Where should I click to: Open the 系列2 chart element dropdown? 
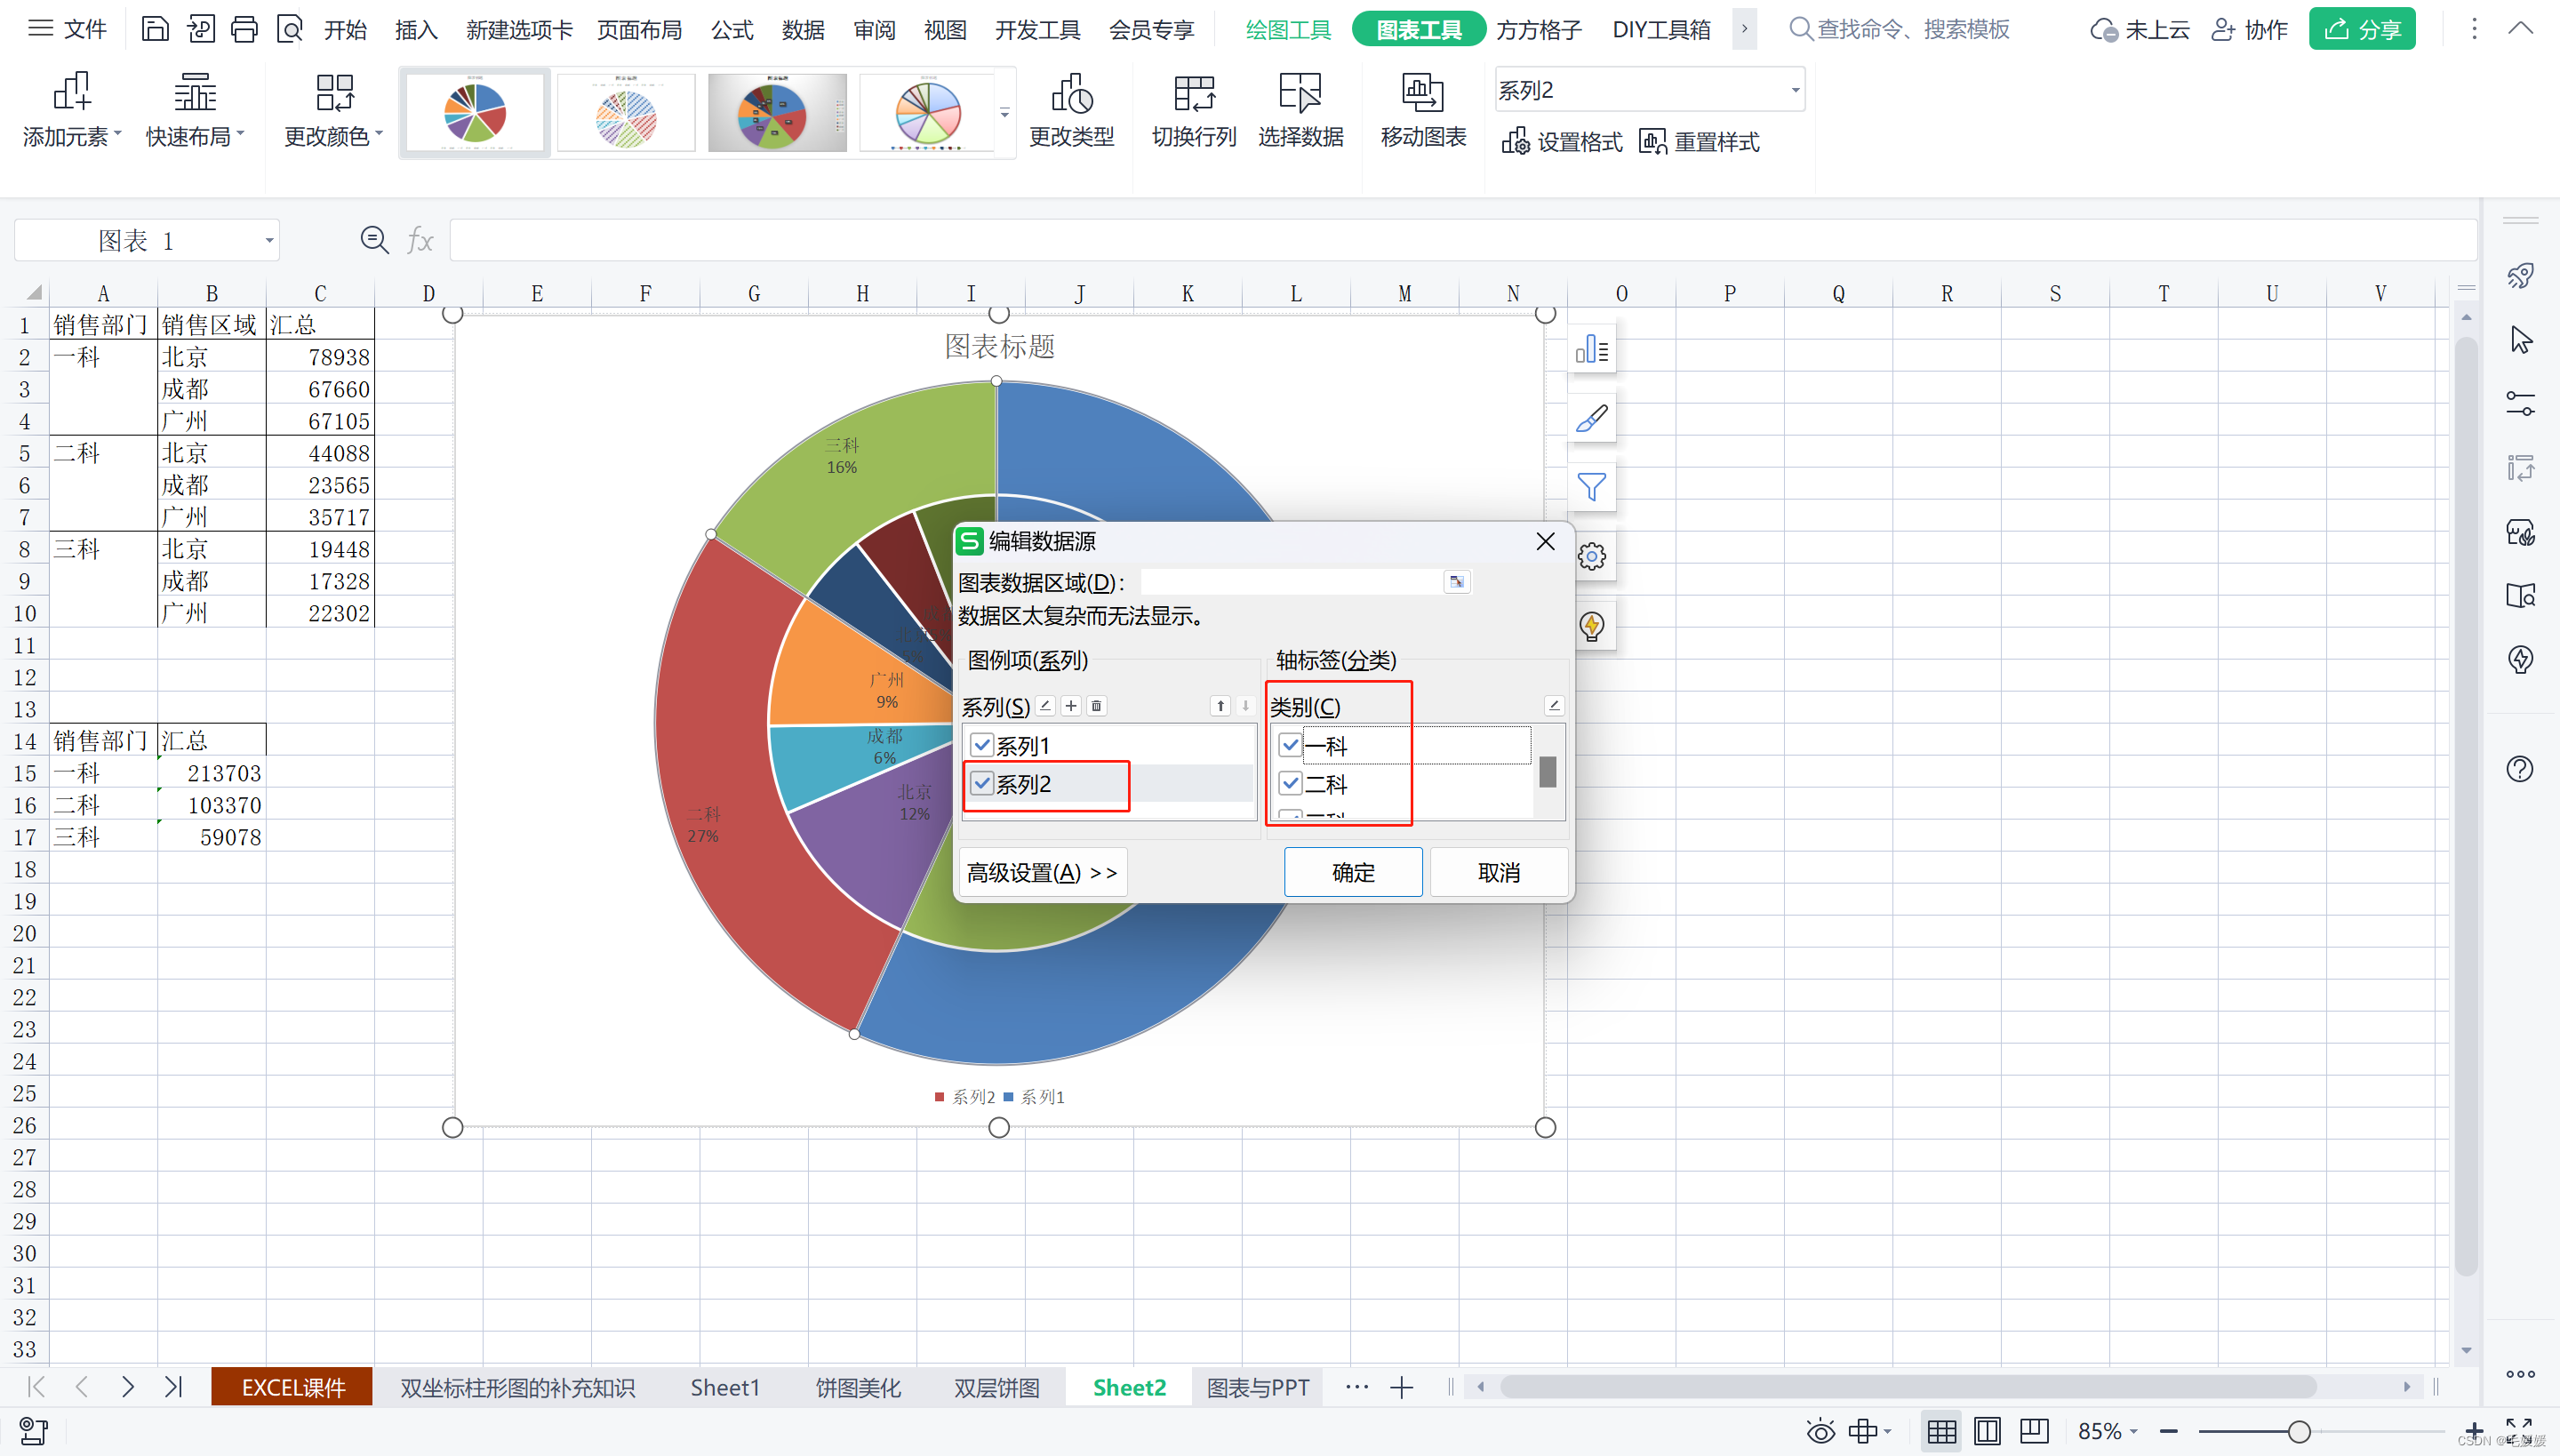point(1795,90)
